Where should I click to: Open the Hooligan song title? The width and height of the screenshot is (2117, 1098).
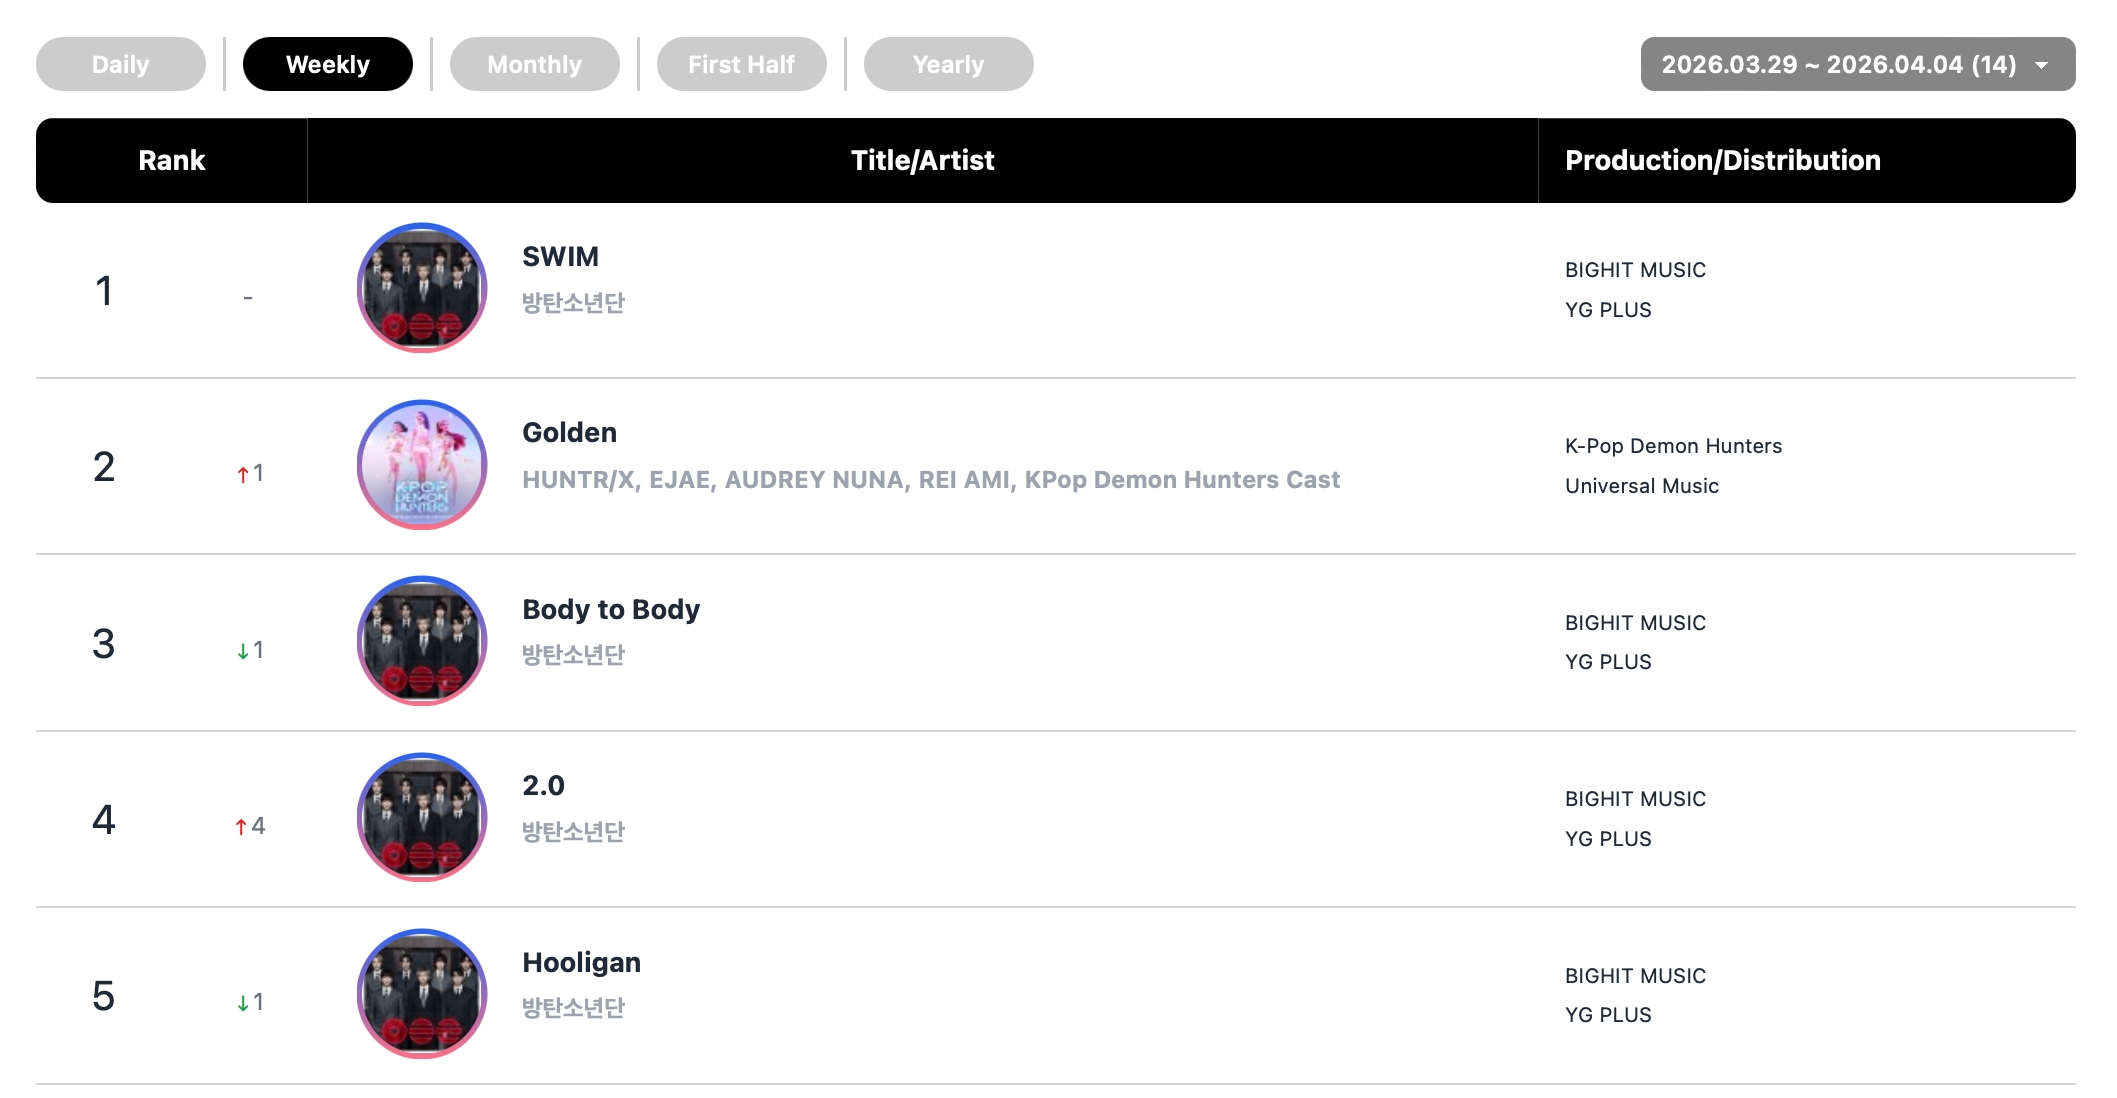point(581,963)
